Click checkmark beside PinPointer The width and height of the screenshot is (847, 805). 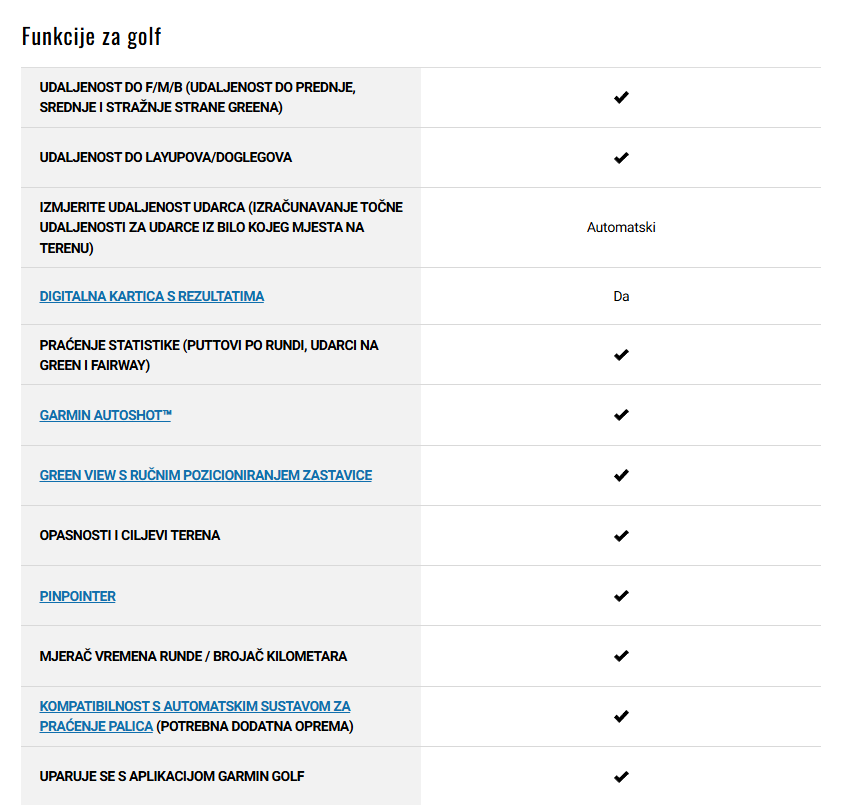[621, 596]
